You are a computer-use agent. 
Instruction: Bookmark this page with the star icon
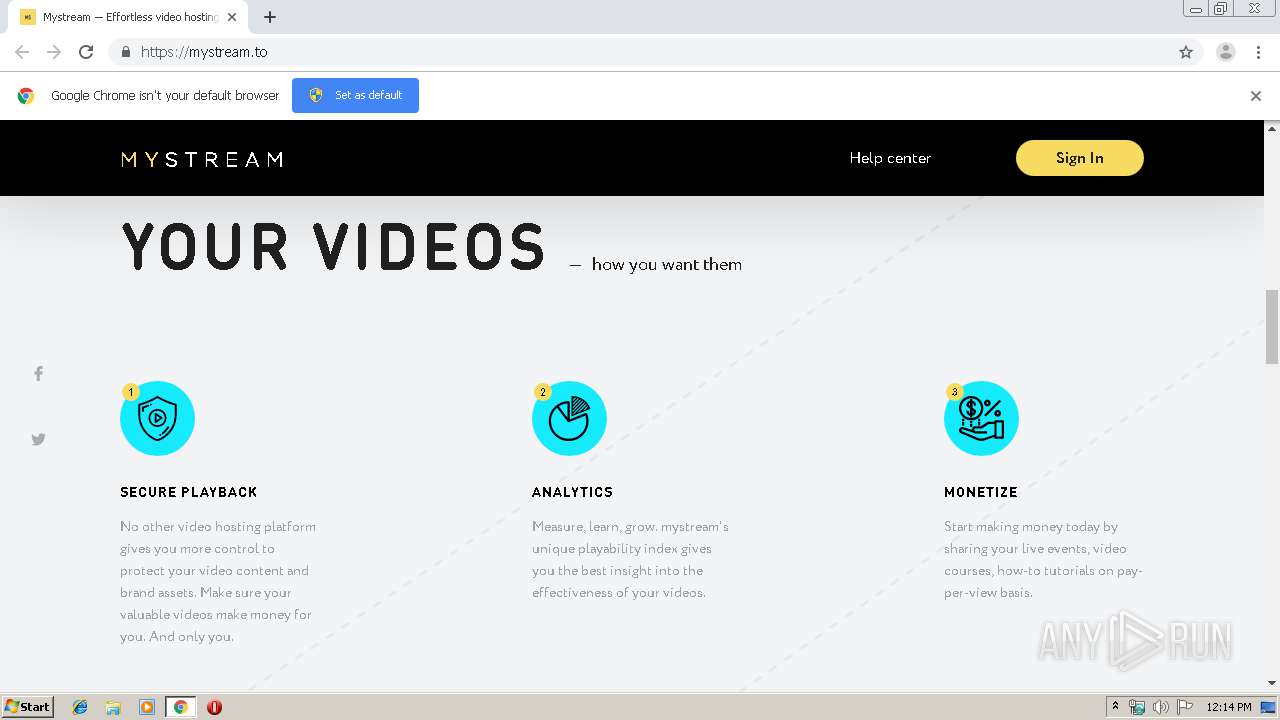coord(1186,52)
